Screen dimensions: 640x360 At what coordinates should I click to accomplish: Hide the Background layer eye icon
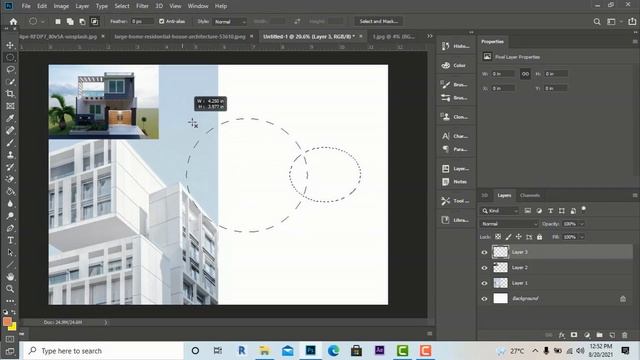point(484,299)
